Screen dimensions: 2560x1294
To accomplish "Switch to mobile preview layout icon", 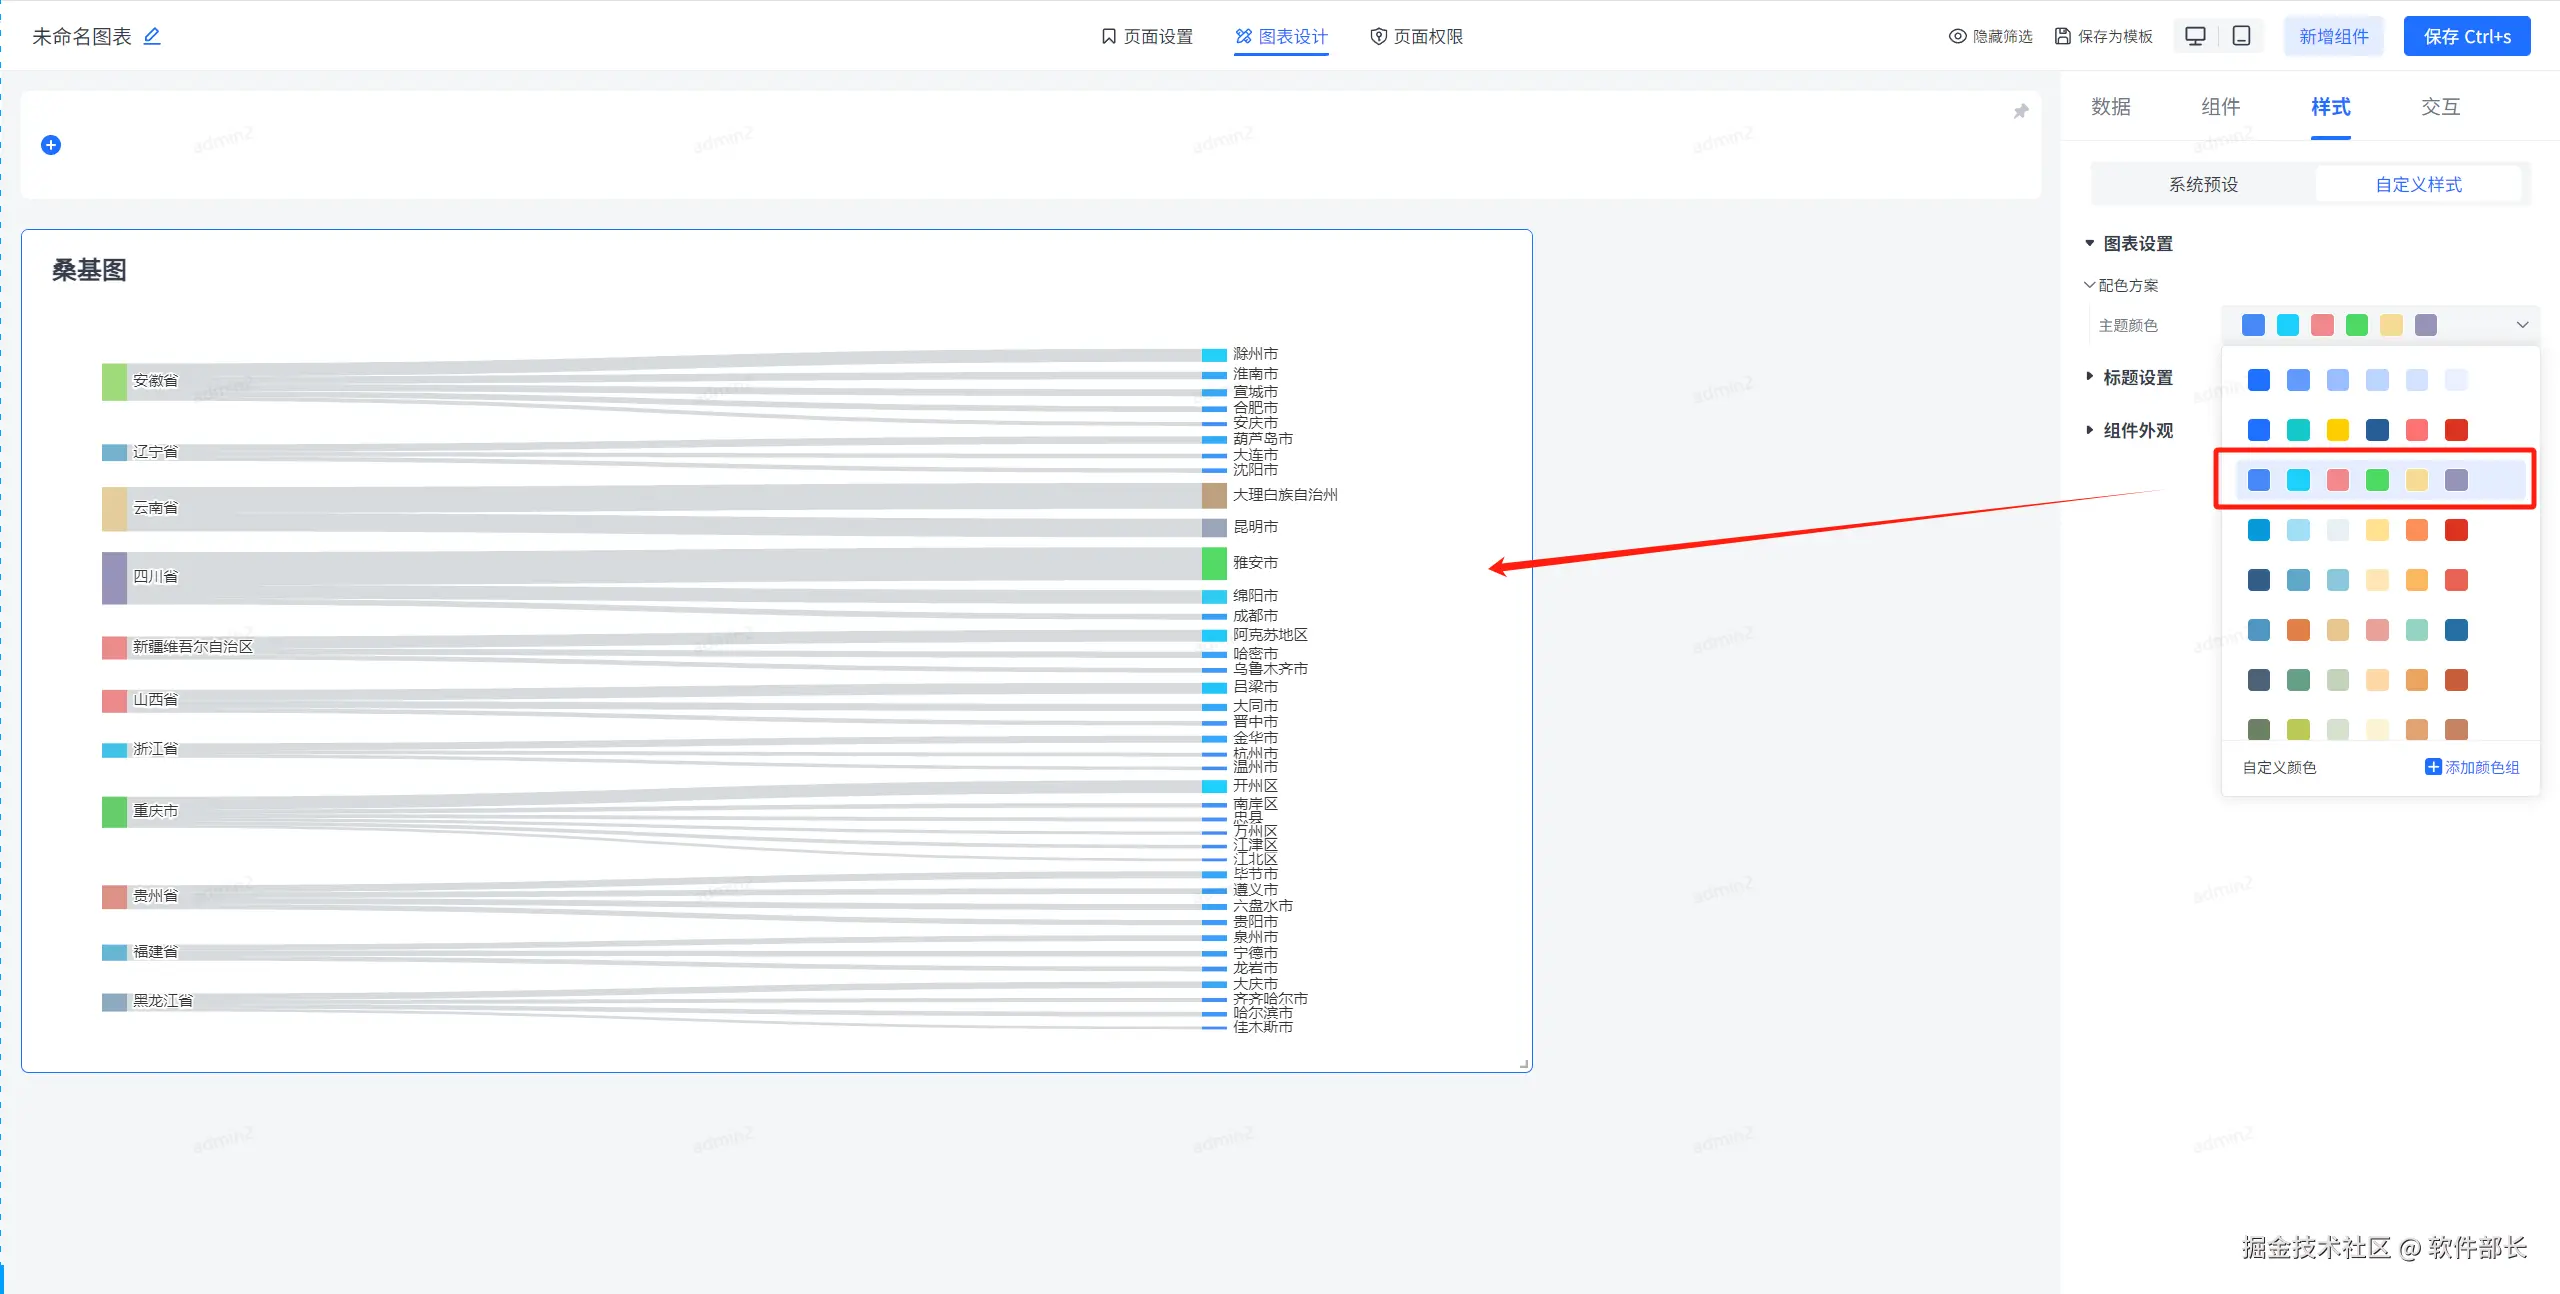I will (2242, 36).
